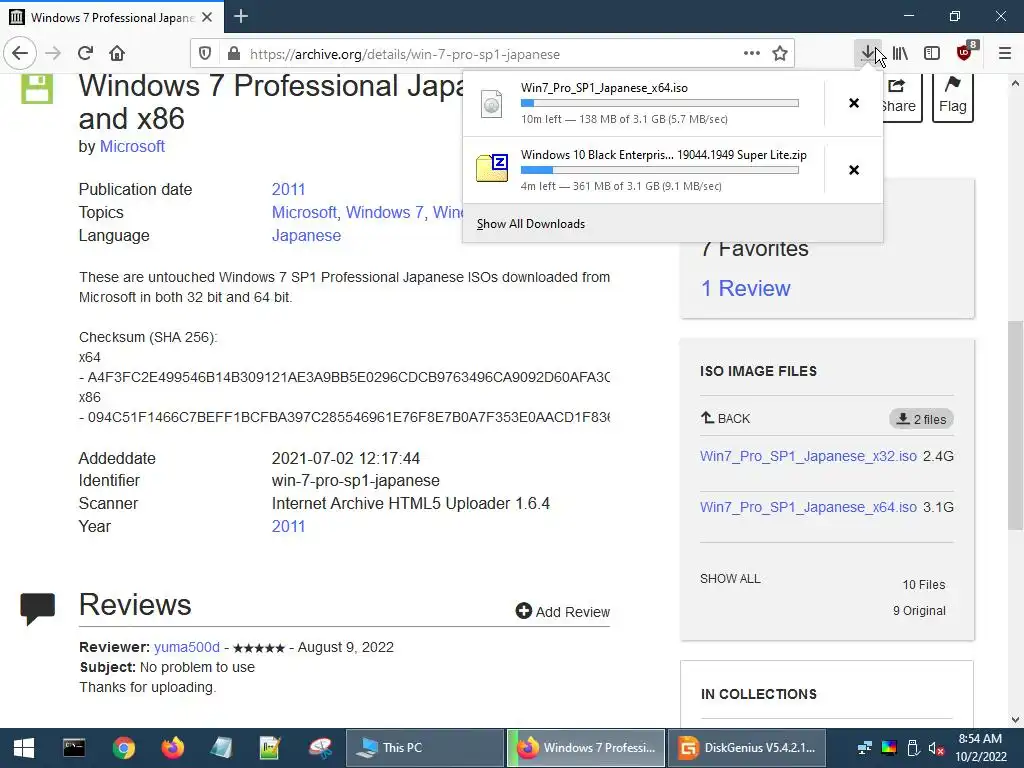Launch Google Chrome from the taskbar

point(123,748)
